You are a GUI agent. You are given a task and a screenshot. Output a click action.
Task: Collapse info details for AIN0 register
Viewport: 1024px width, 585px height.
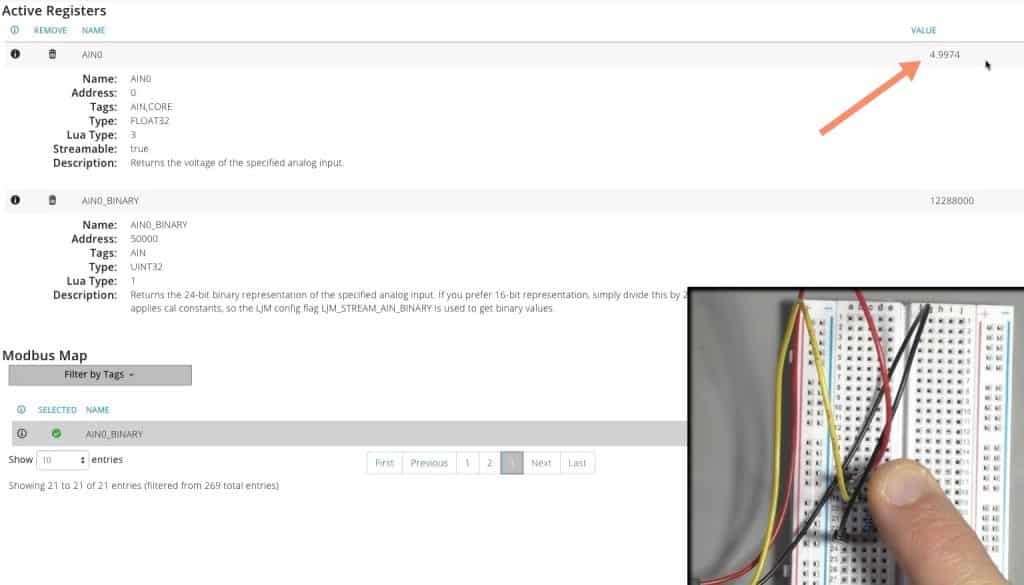(x=15, y=54)
